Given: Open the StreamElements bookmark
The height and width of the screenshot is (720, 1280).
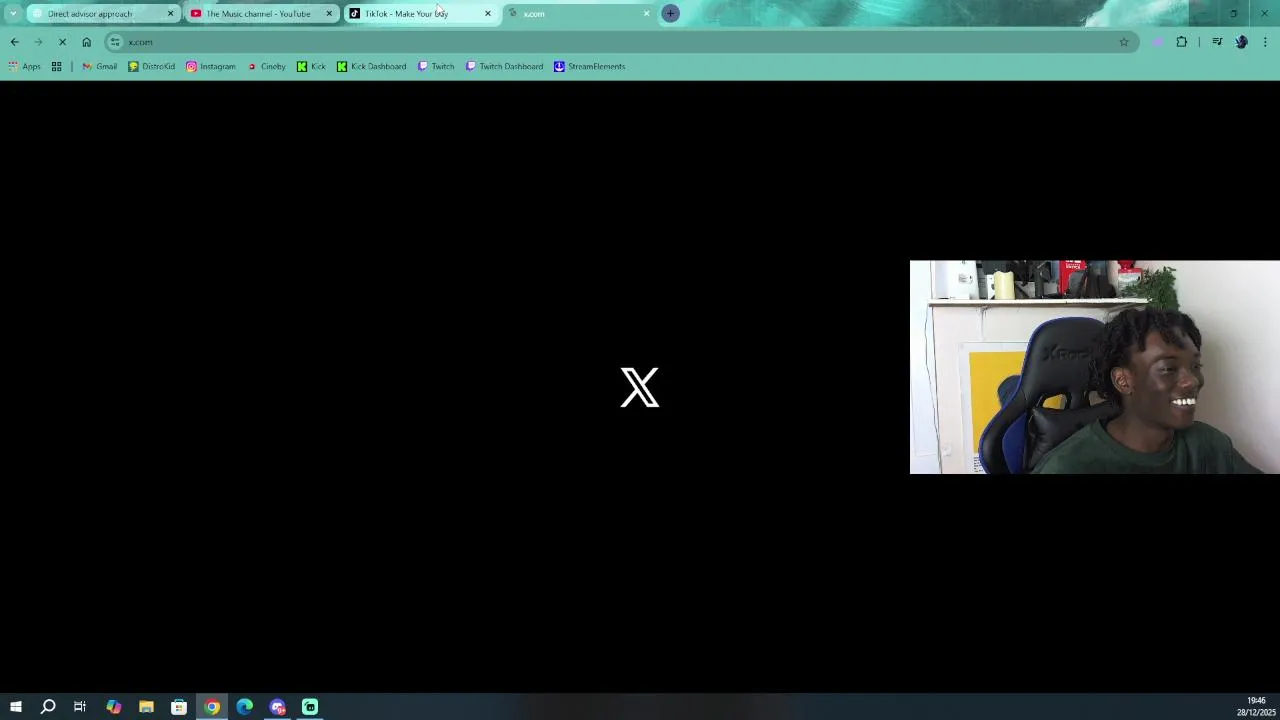Looking at the screenshot, I should 589,66.
